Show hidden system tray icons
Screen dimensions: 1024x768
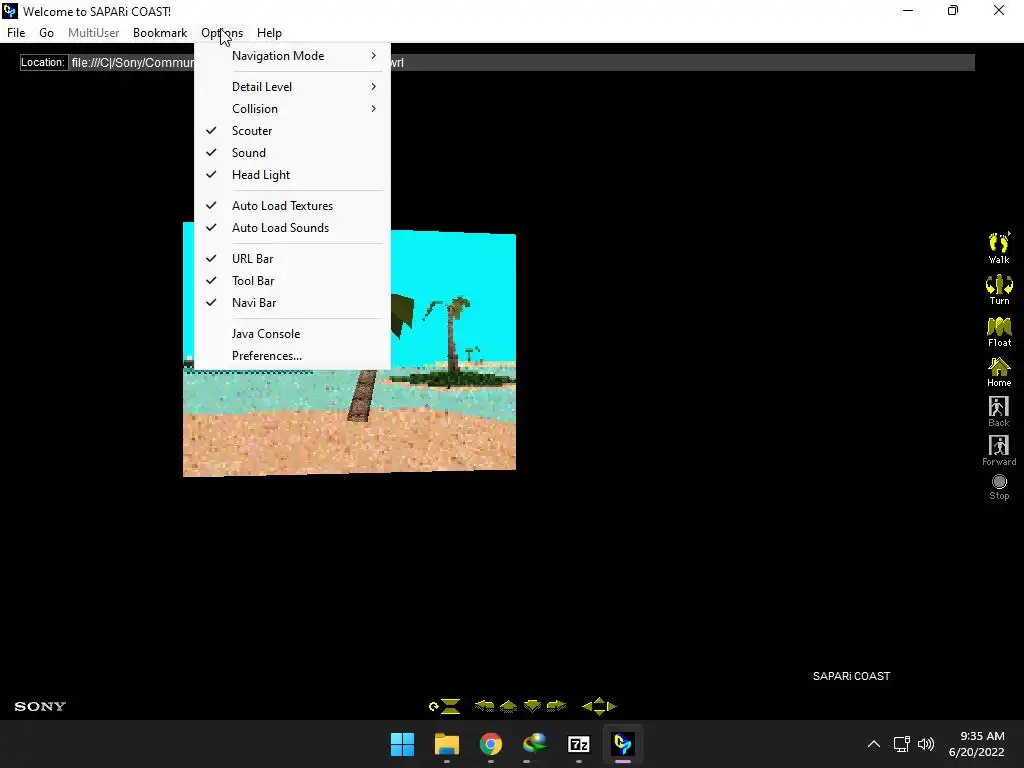tap(874, 744)
